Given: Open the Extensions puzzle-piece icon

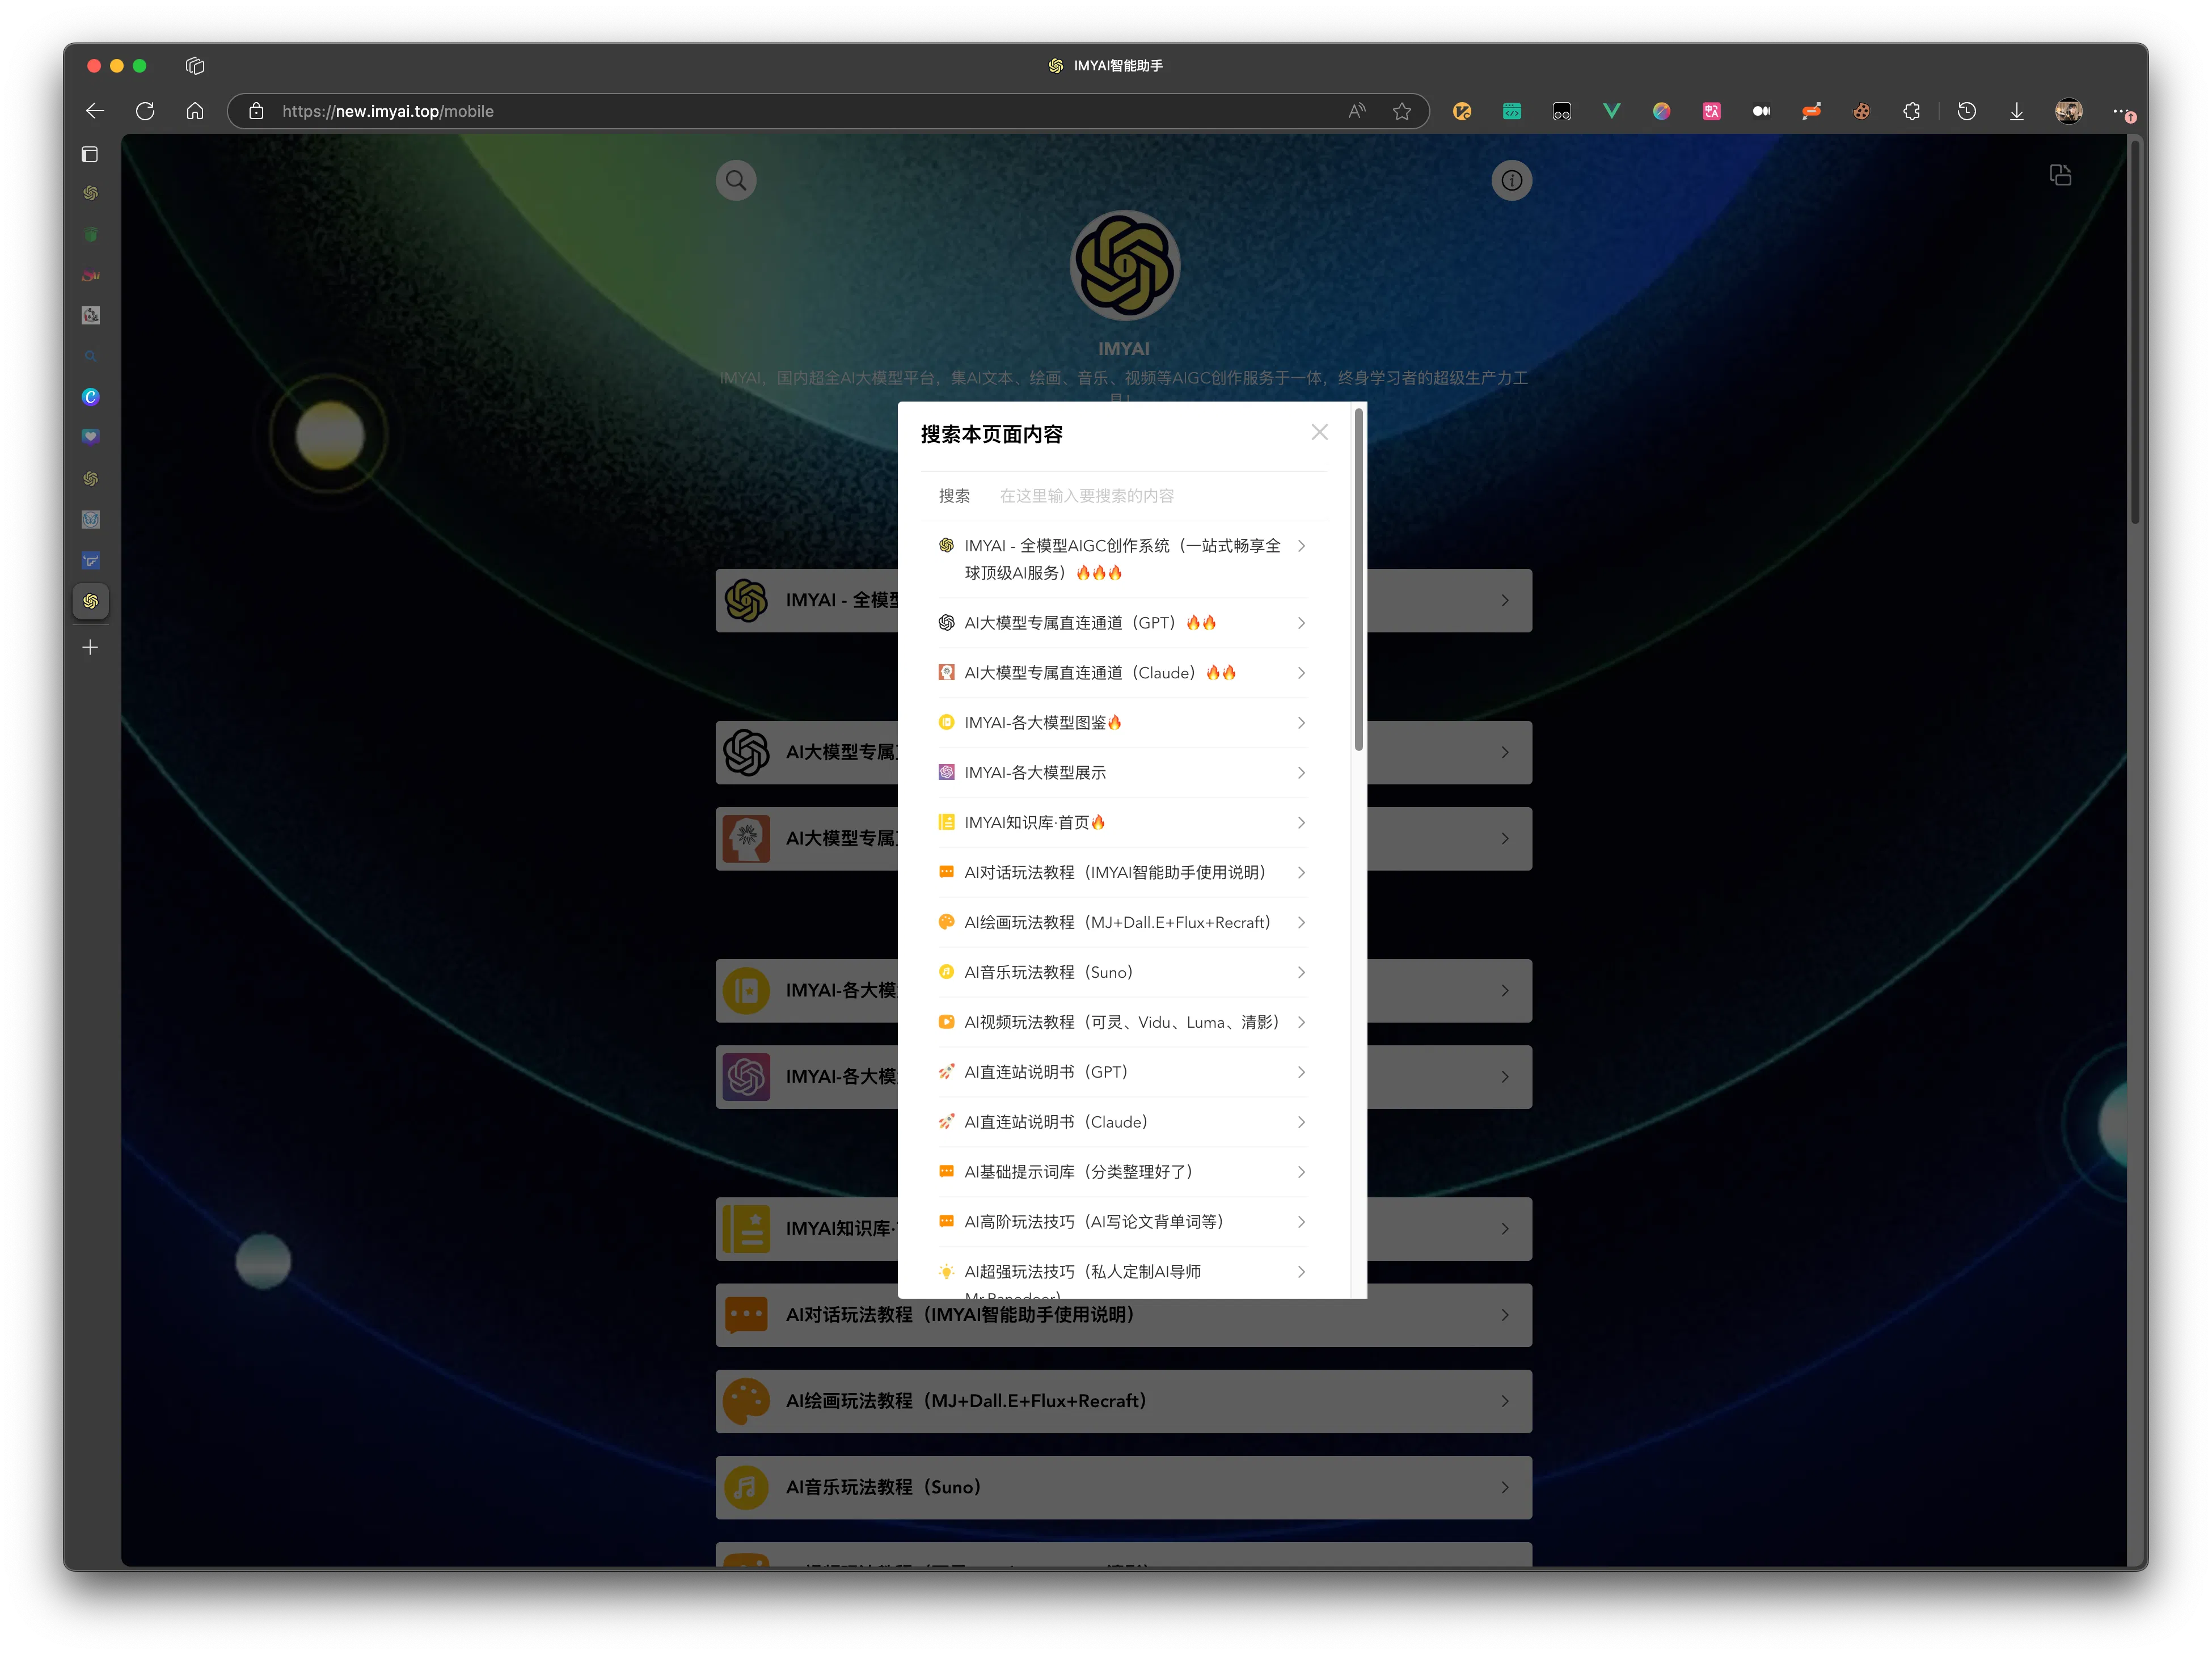Looking at the screenshot, I should coord(1911,111).
